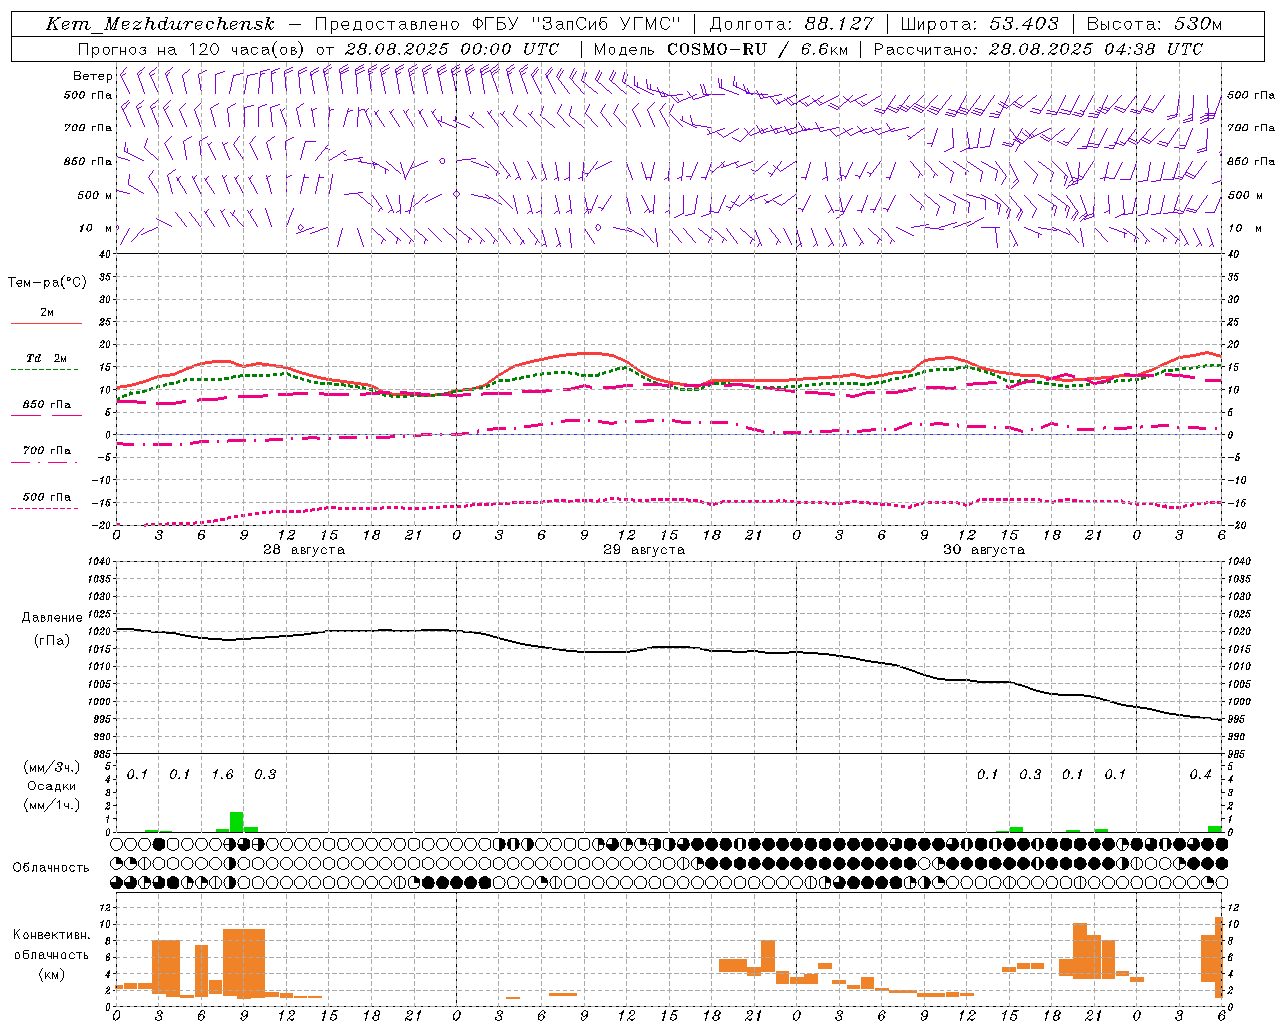Click the (гПа) pressure unit label
The height and width of the screenshot is (1024, 1280).
pyautogui.click(x=52, y=640)
